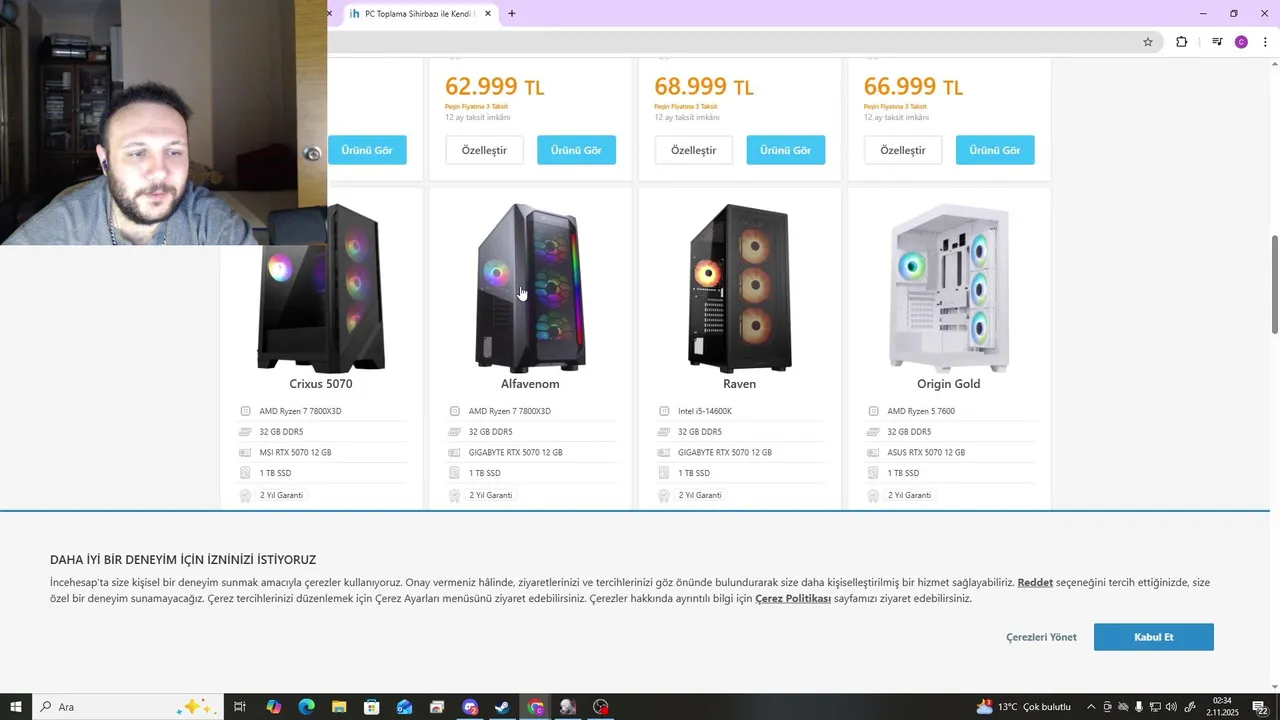Launch Steam from the taskbar

click(502, 707)
